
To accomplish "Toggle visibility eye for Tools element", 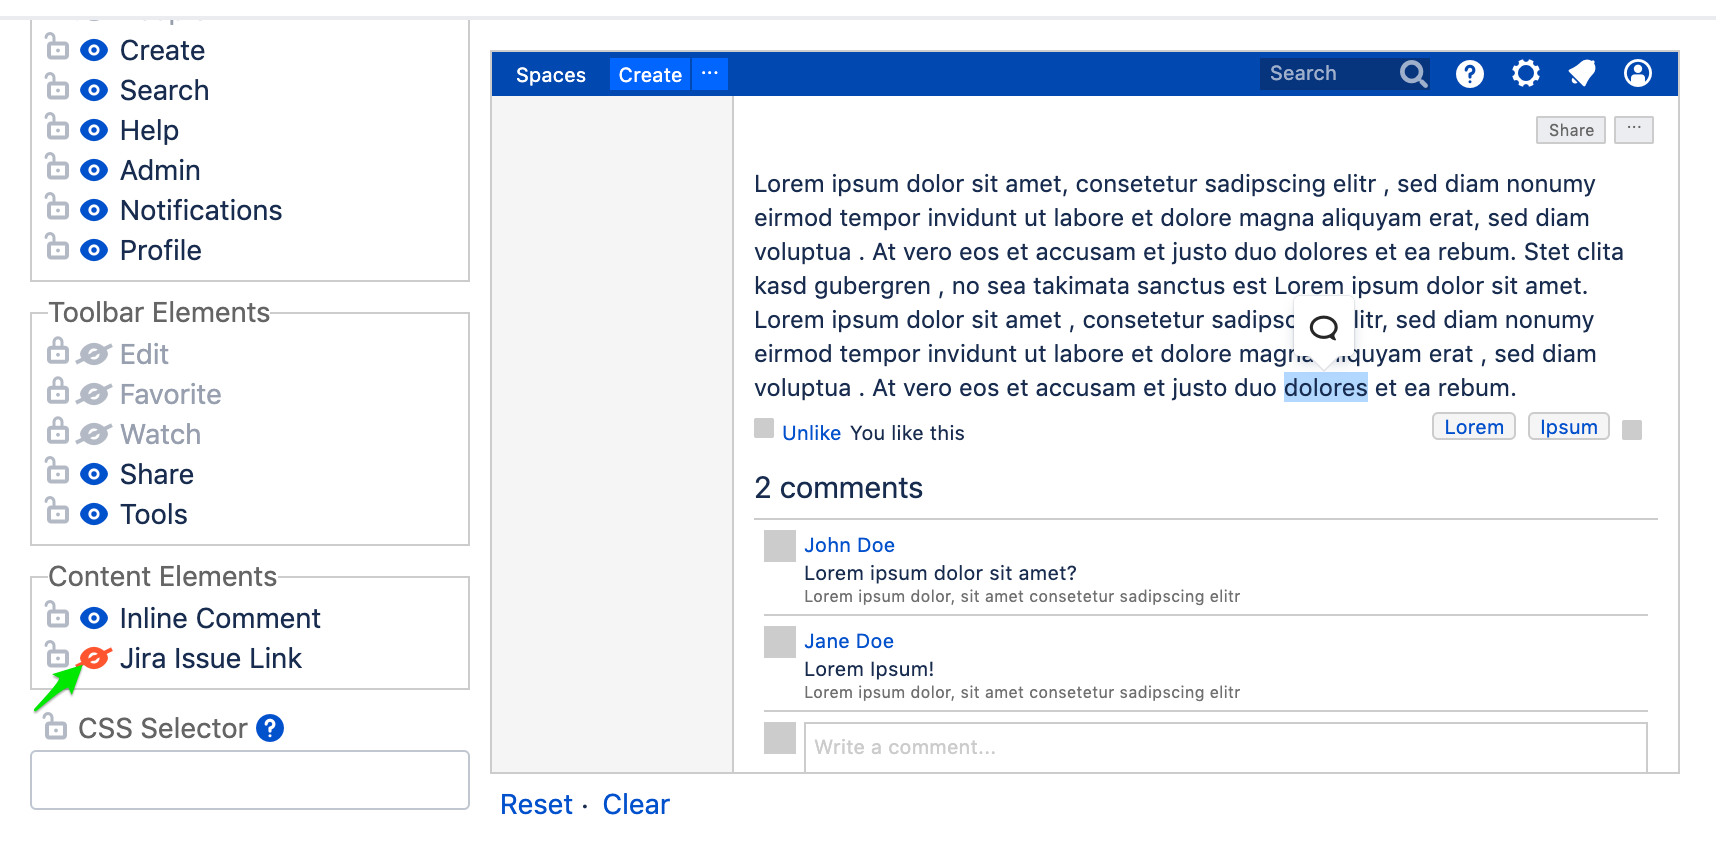I will tap(93, 514).
